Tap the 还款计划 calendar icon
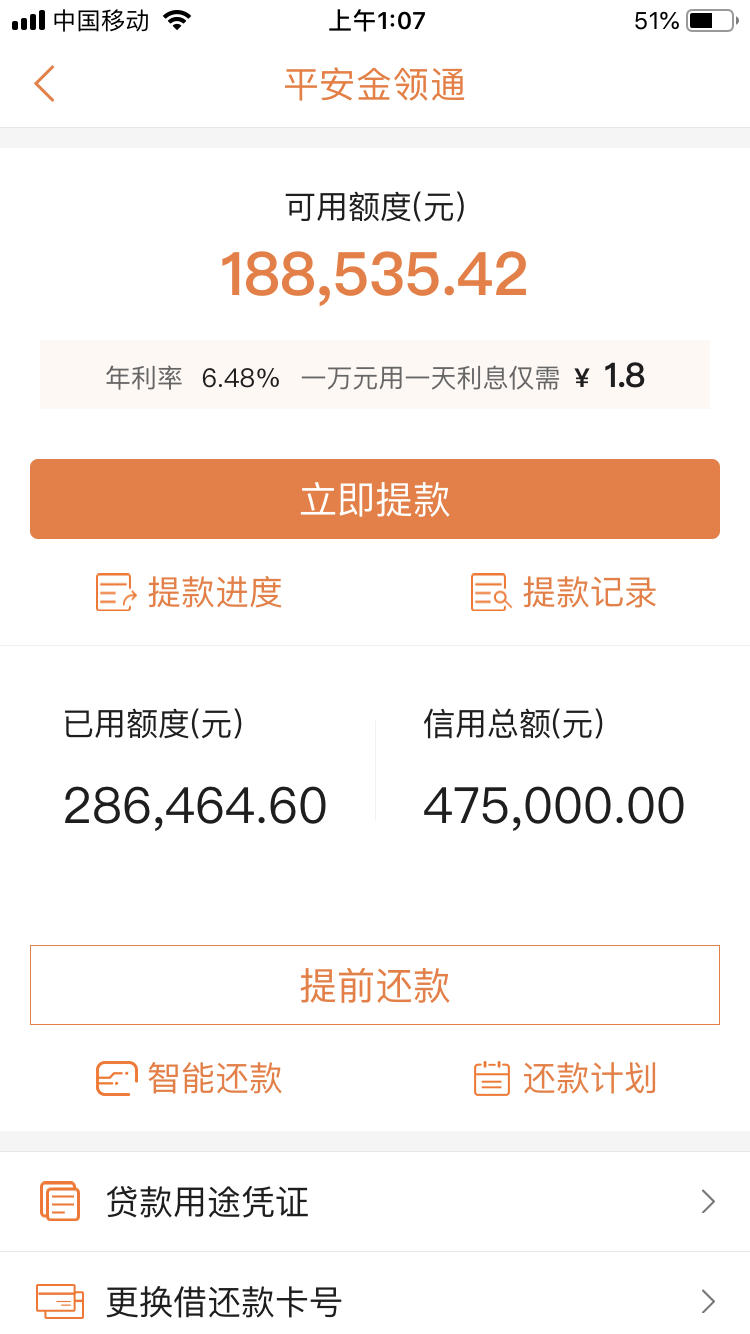The width and height of the screenshot is (750, 1334). click(x=491, y=1078)
